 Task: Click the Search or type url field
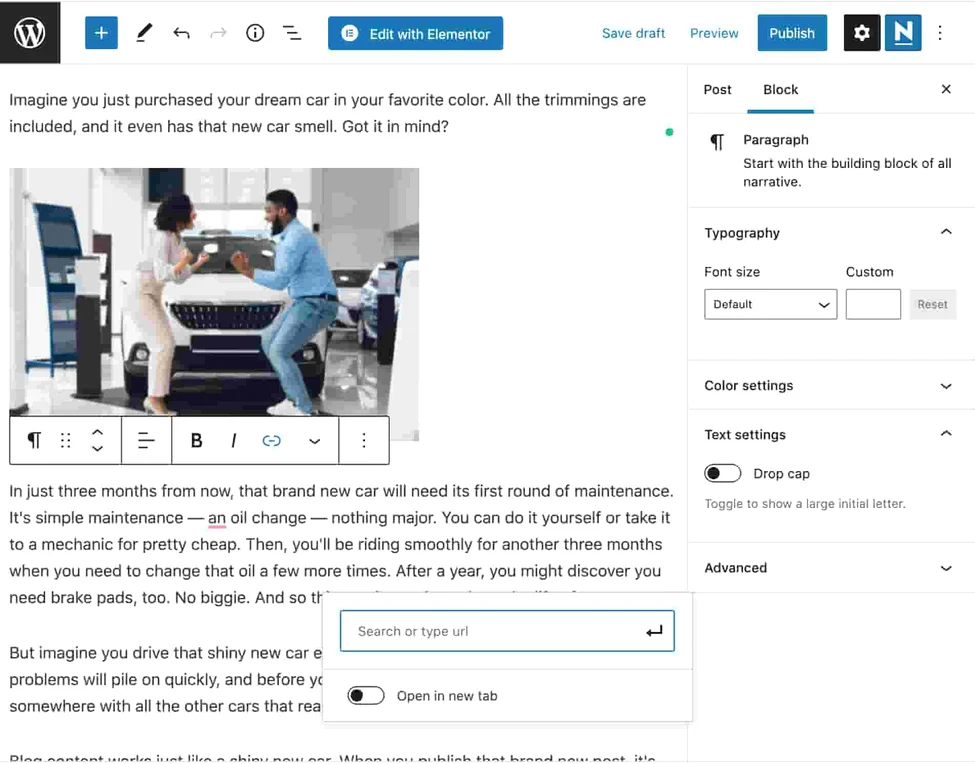[490, 631]
